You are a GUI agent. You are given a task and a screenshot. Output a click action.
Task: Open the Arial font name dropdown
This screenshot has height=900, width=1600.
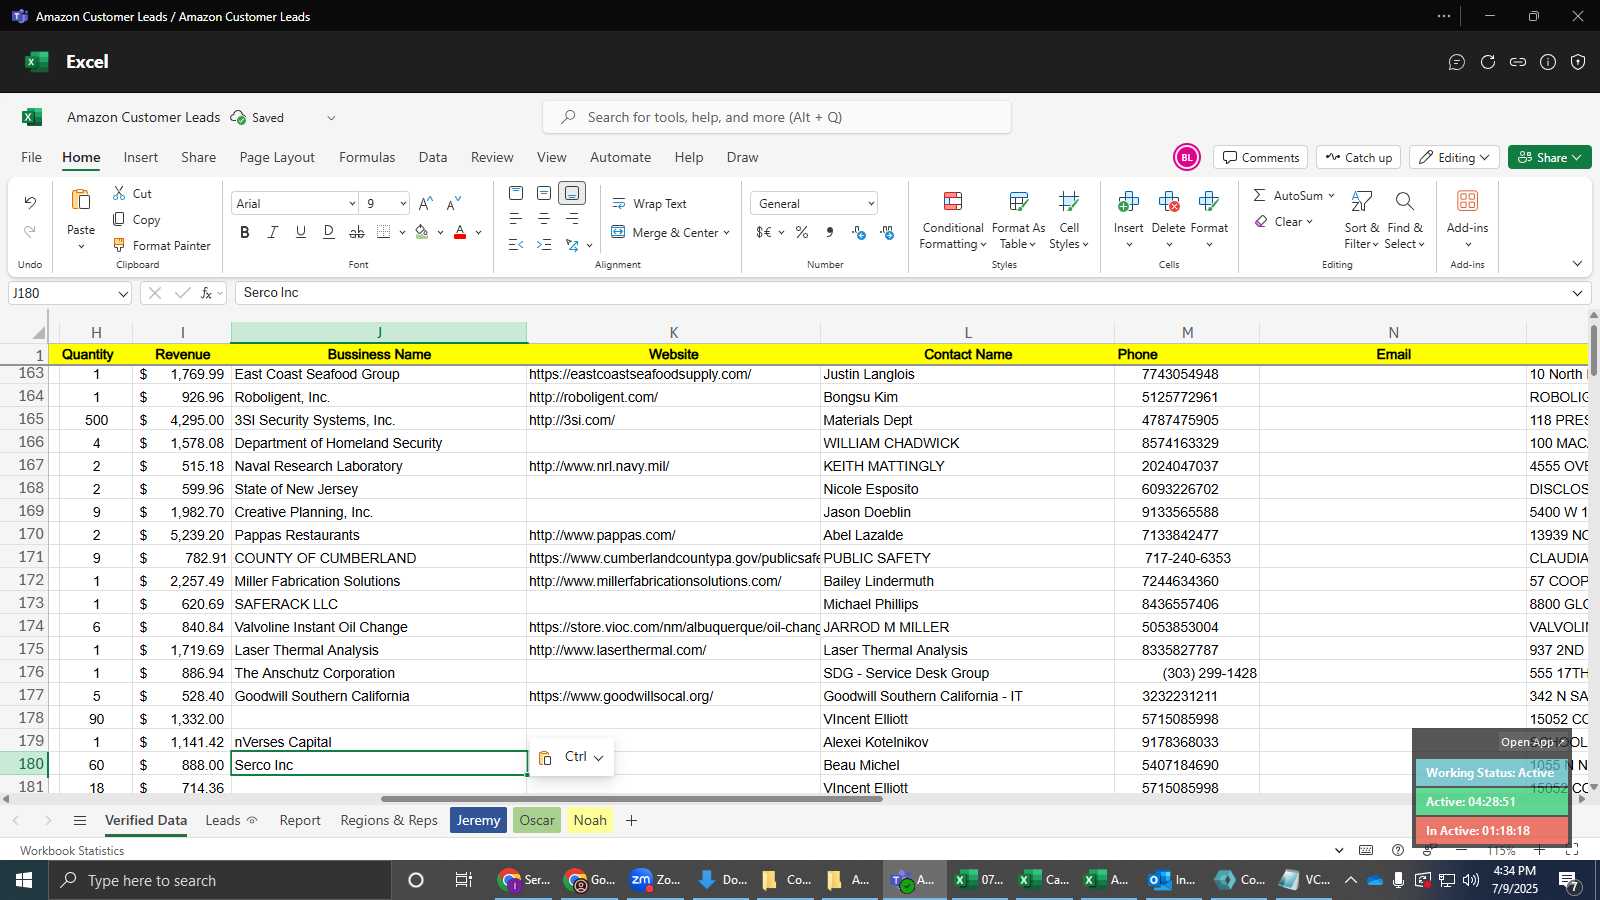pos(352,203)
